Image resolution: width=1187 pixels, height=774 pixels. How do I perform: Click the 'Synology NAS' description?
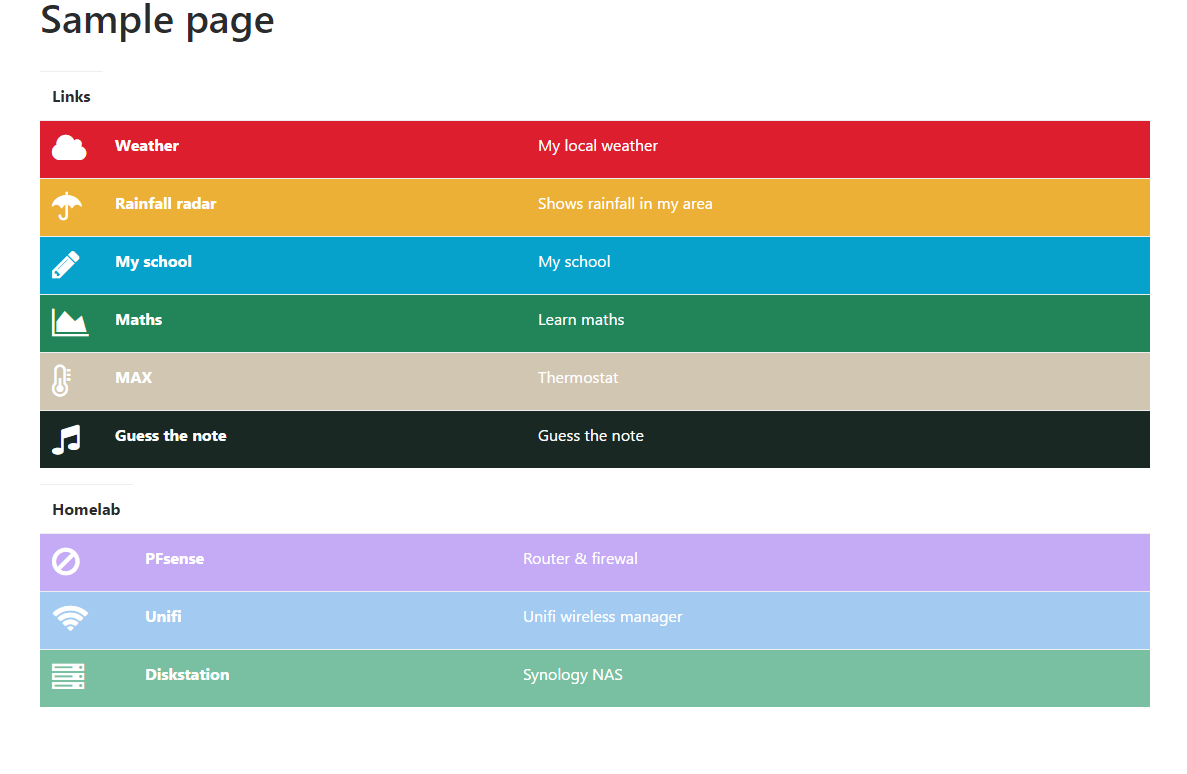(573, 675)
